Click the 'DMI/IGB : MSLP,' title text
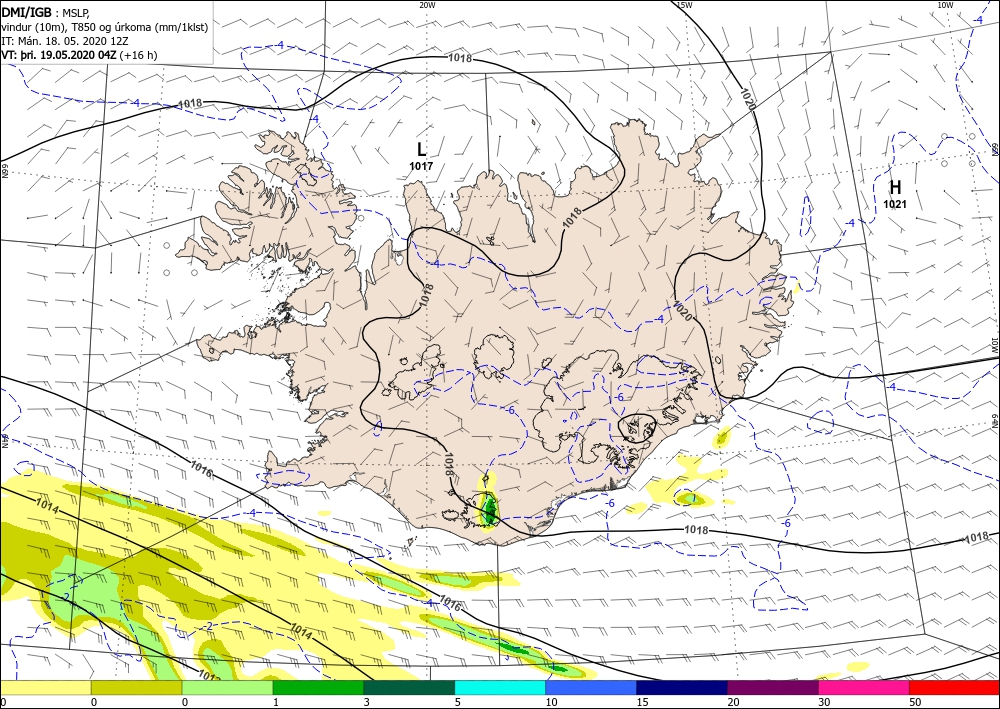Image resolution: width=1000 pixels, height=709 pixels. (45, 12)
